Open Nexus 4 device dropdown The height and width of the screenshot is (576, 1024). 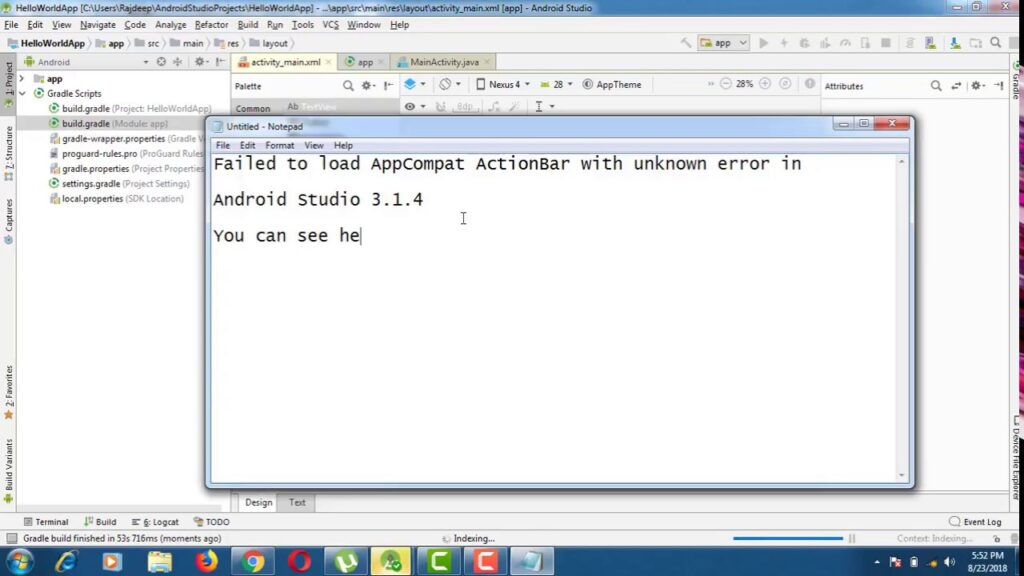pyautogui.click(x=502, y=84)
